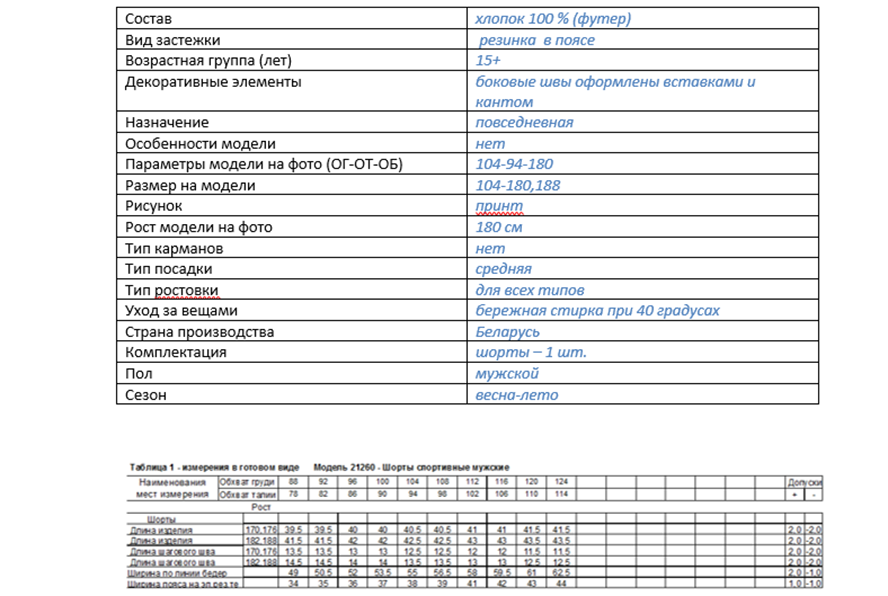Screen dimensions: 888x596
Task: Select the value 'весна-лето'
Action: (517, 395)
